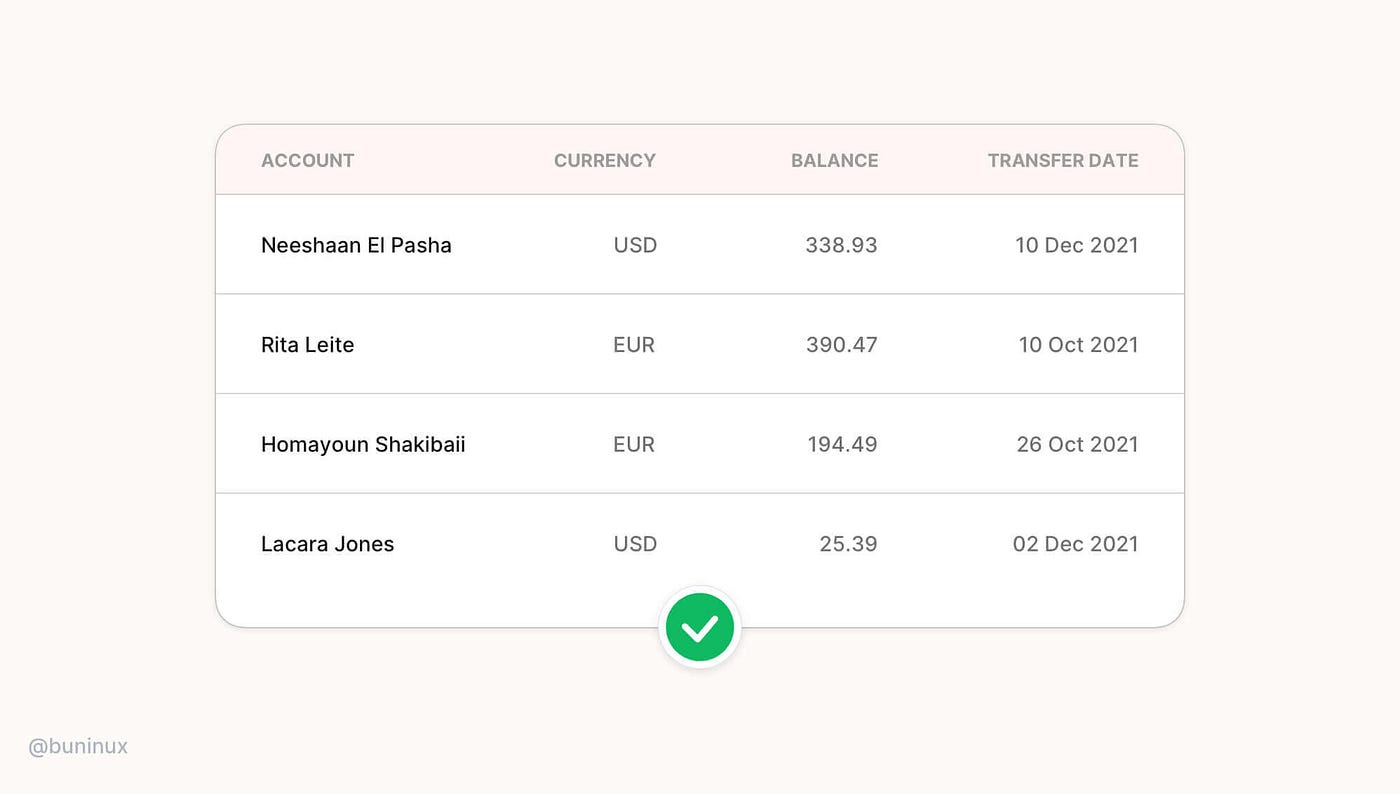Open the @buninux handle

click(x=78, y=746)
